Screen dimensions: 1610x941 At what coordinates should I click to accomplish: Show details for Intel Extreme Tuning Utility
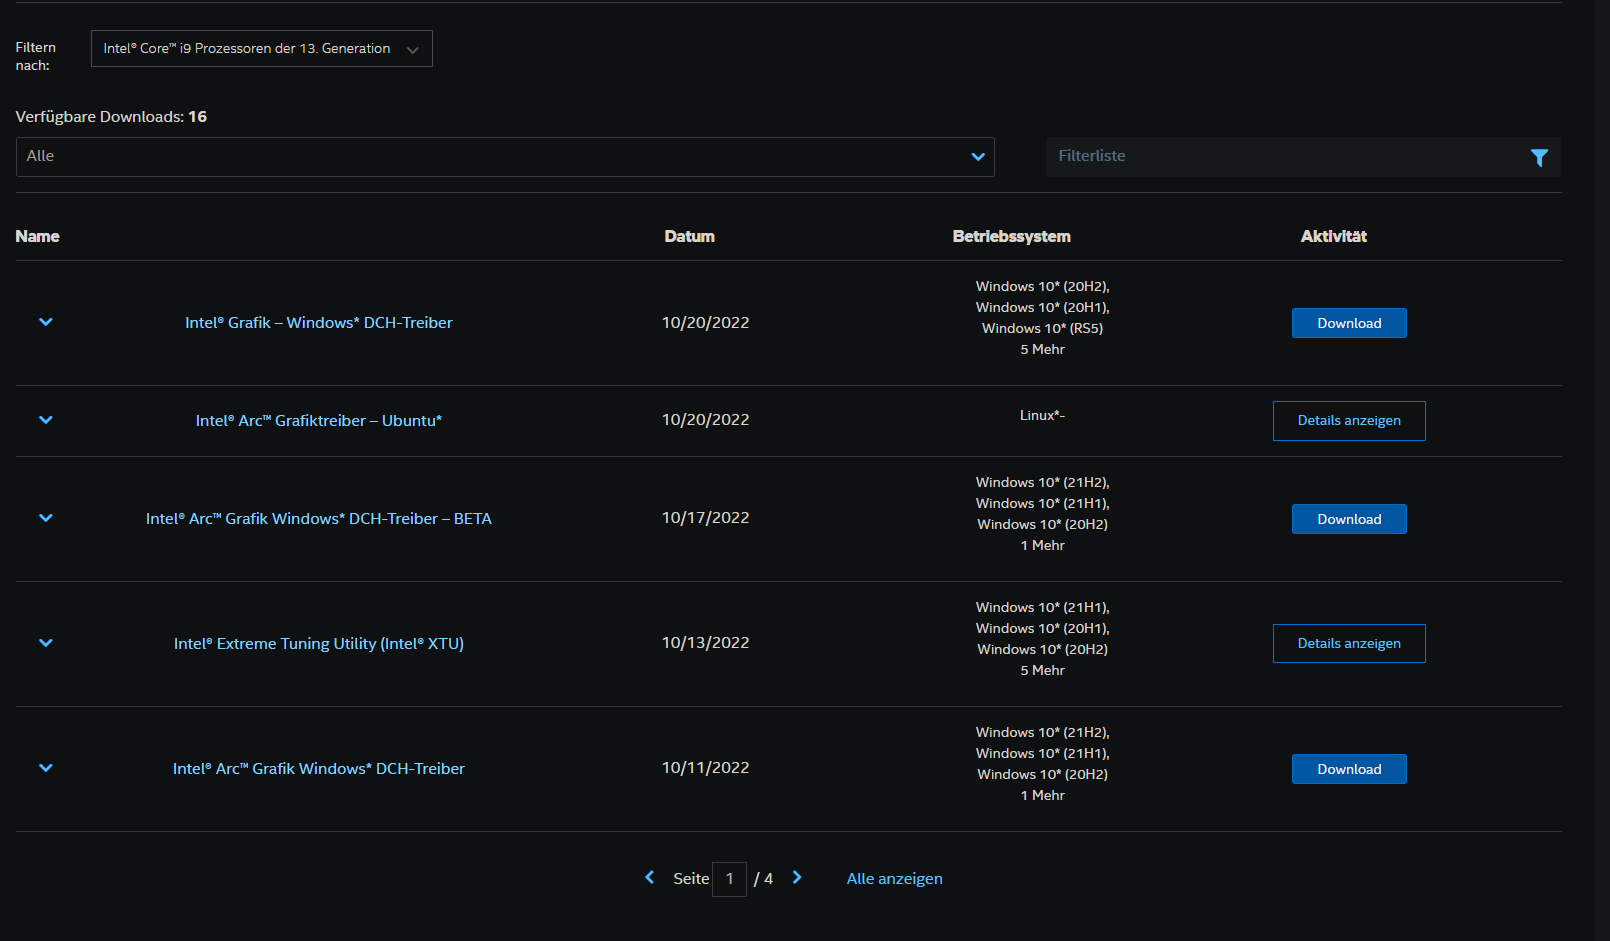1349,644
